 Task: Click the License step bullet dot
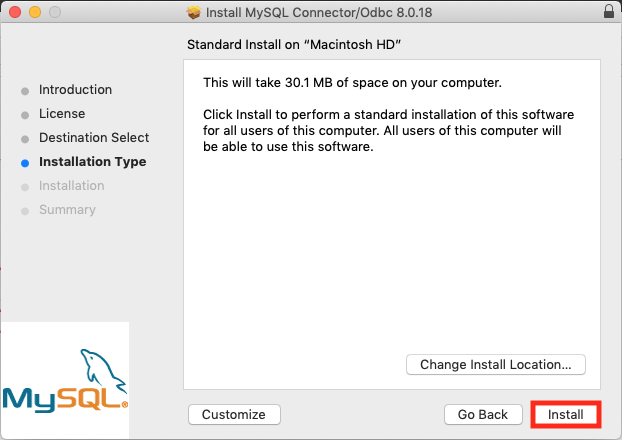(x=25, y=115)
